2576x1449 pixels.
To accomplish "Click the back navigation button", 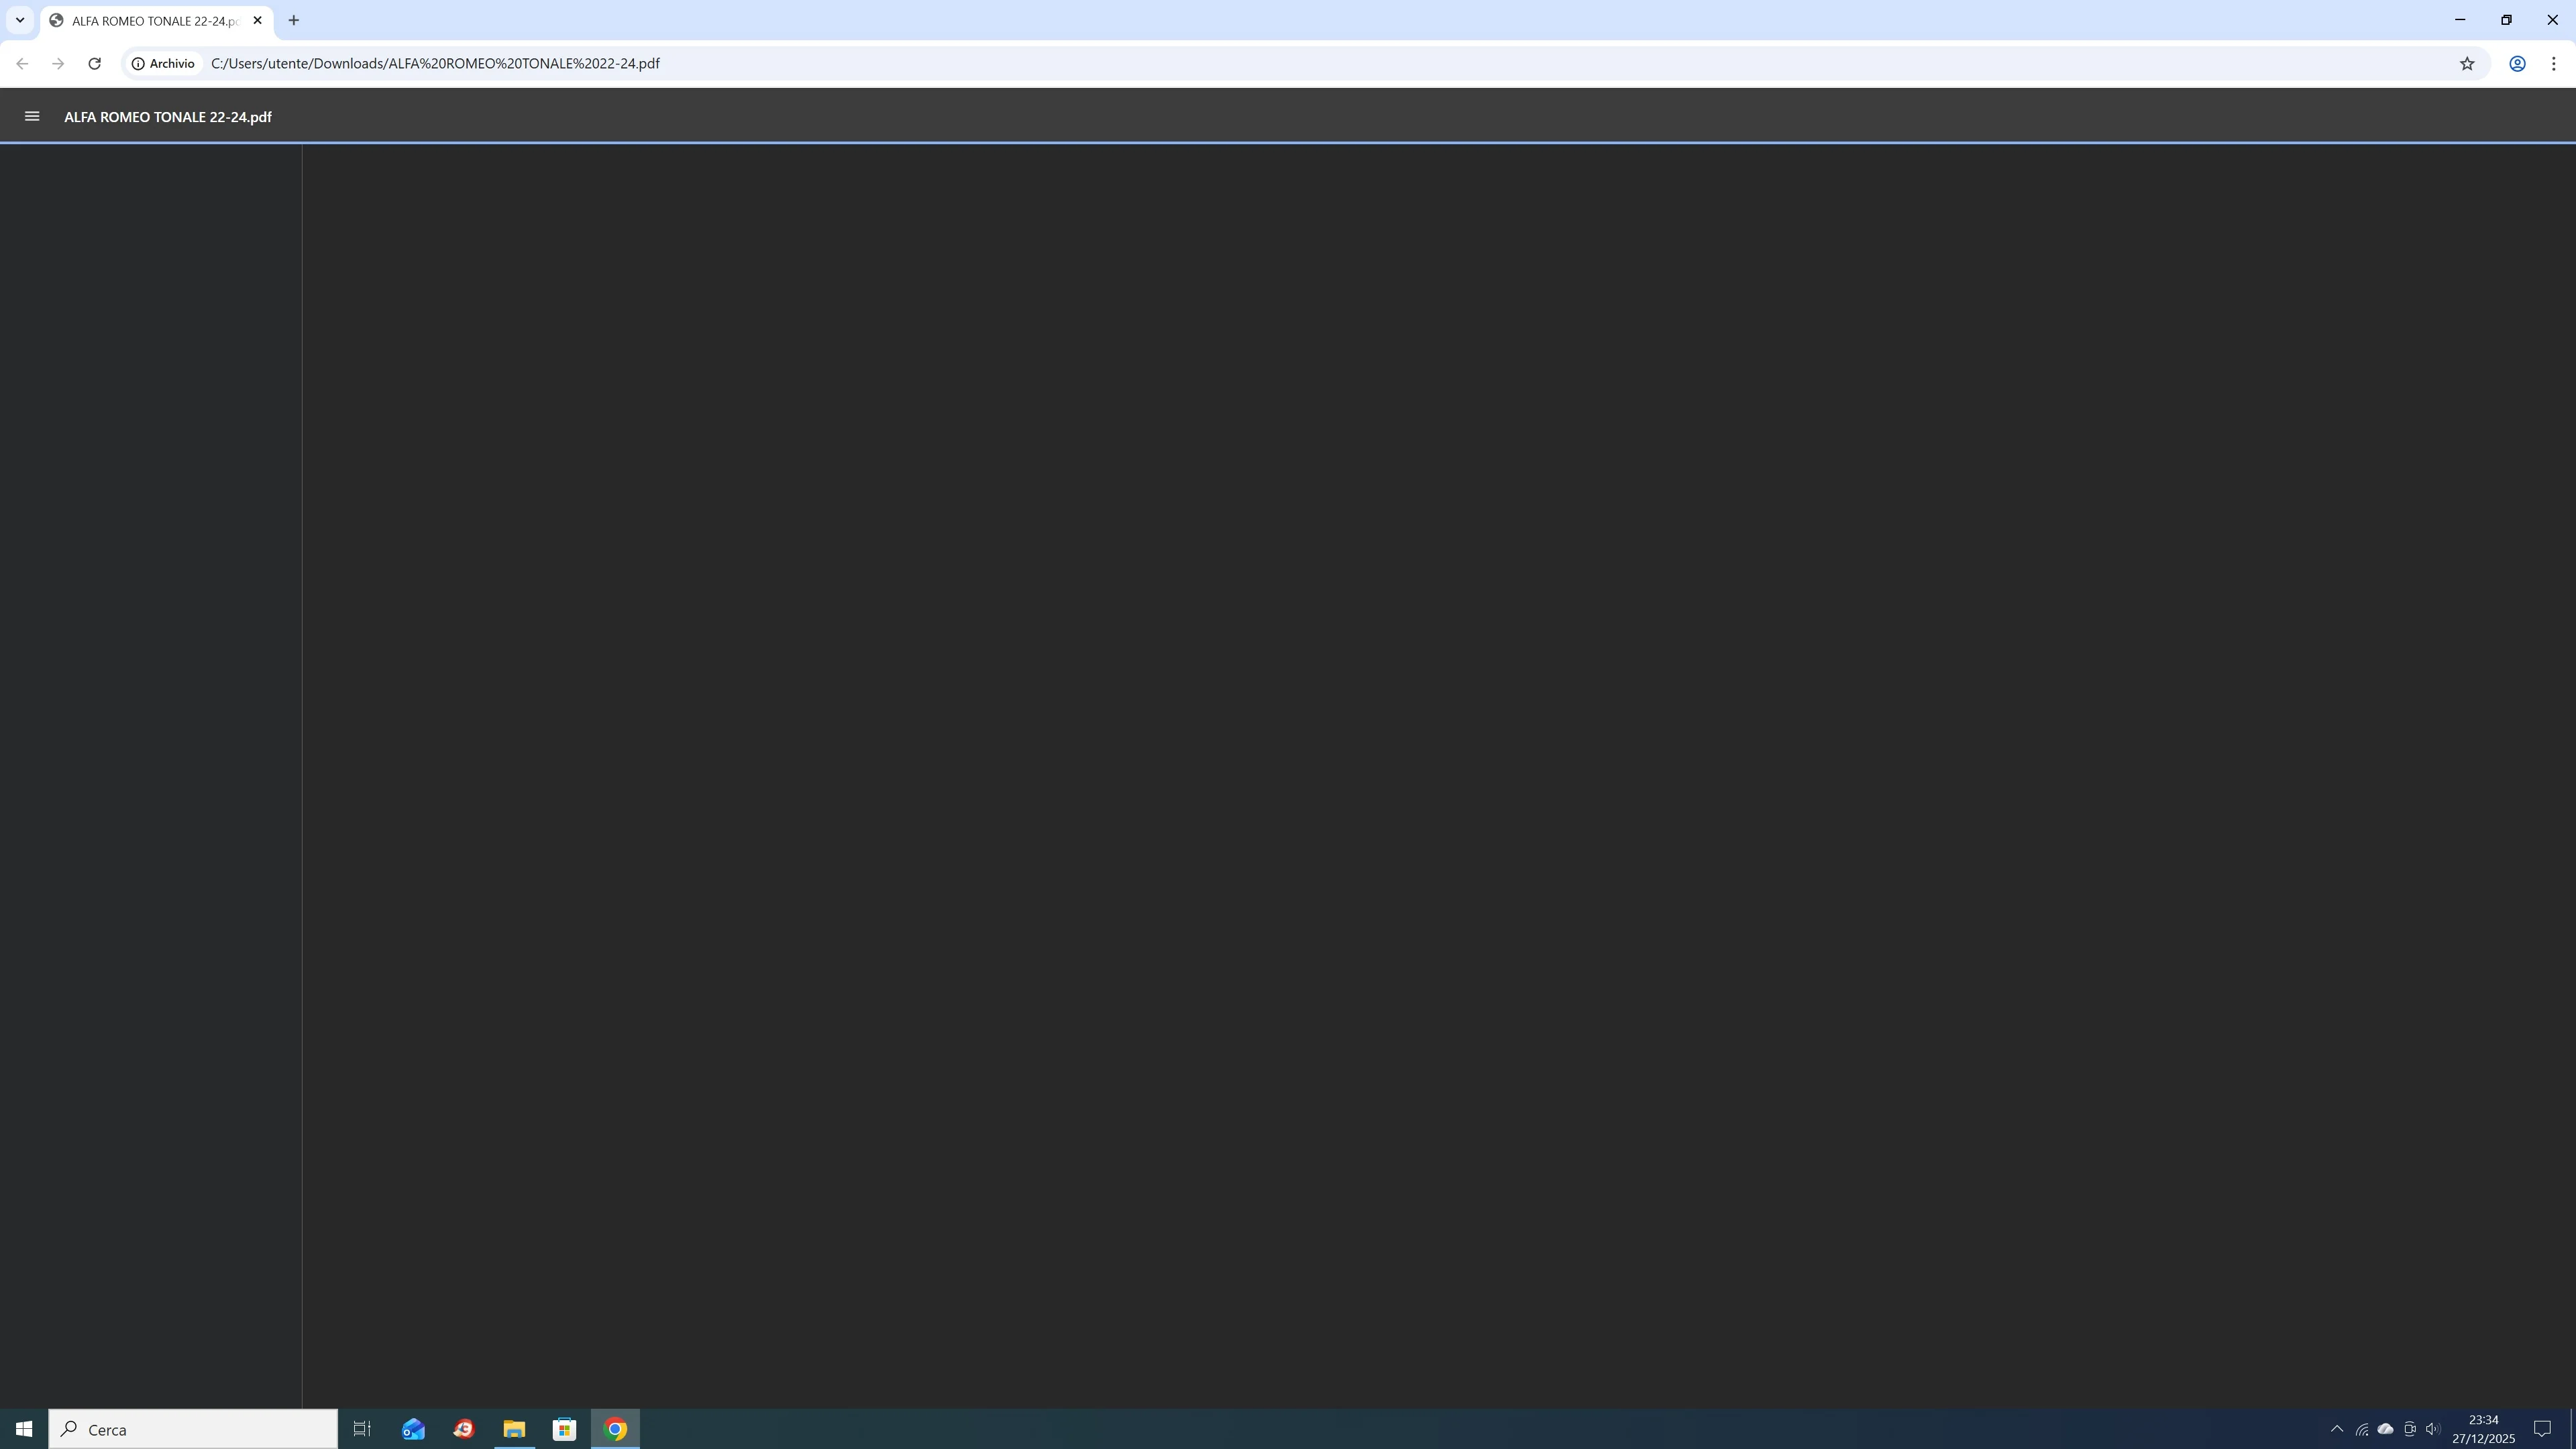I will 22,63.
